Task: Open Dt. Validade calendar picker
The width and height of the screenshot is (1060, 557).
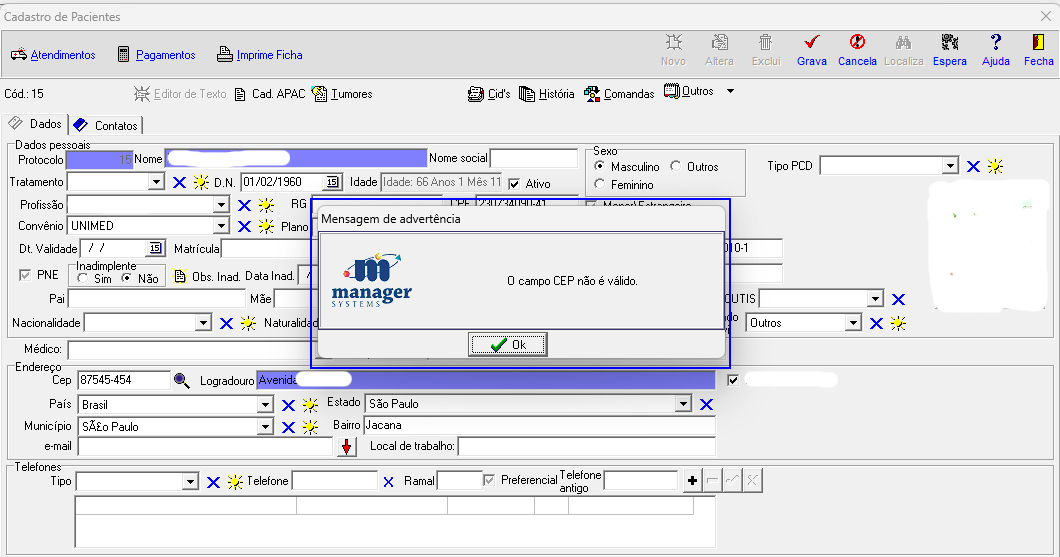Action: coord(155,248)
